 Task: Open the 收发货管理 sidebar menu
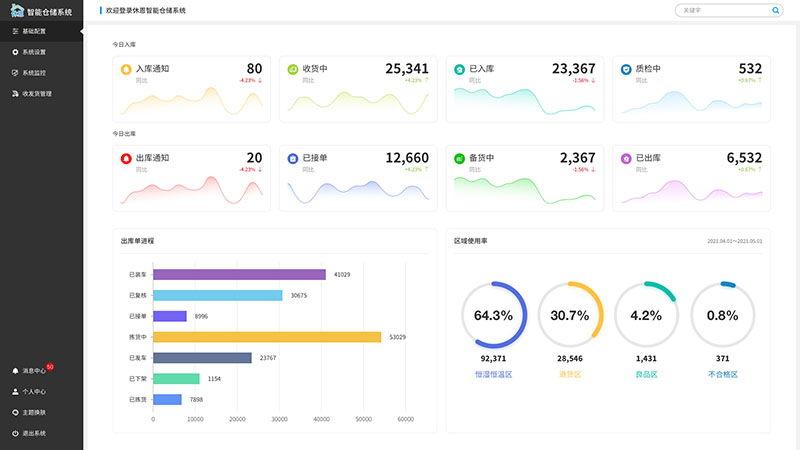point(41,94)
